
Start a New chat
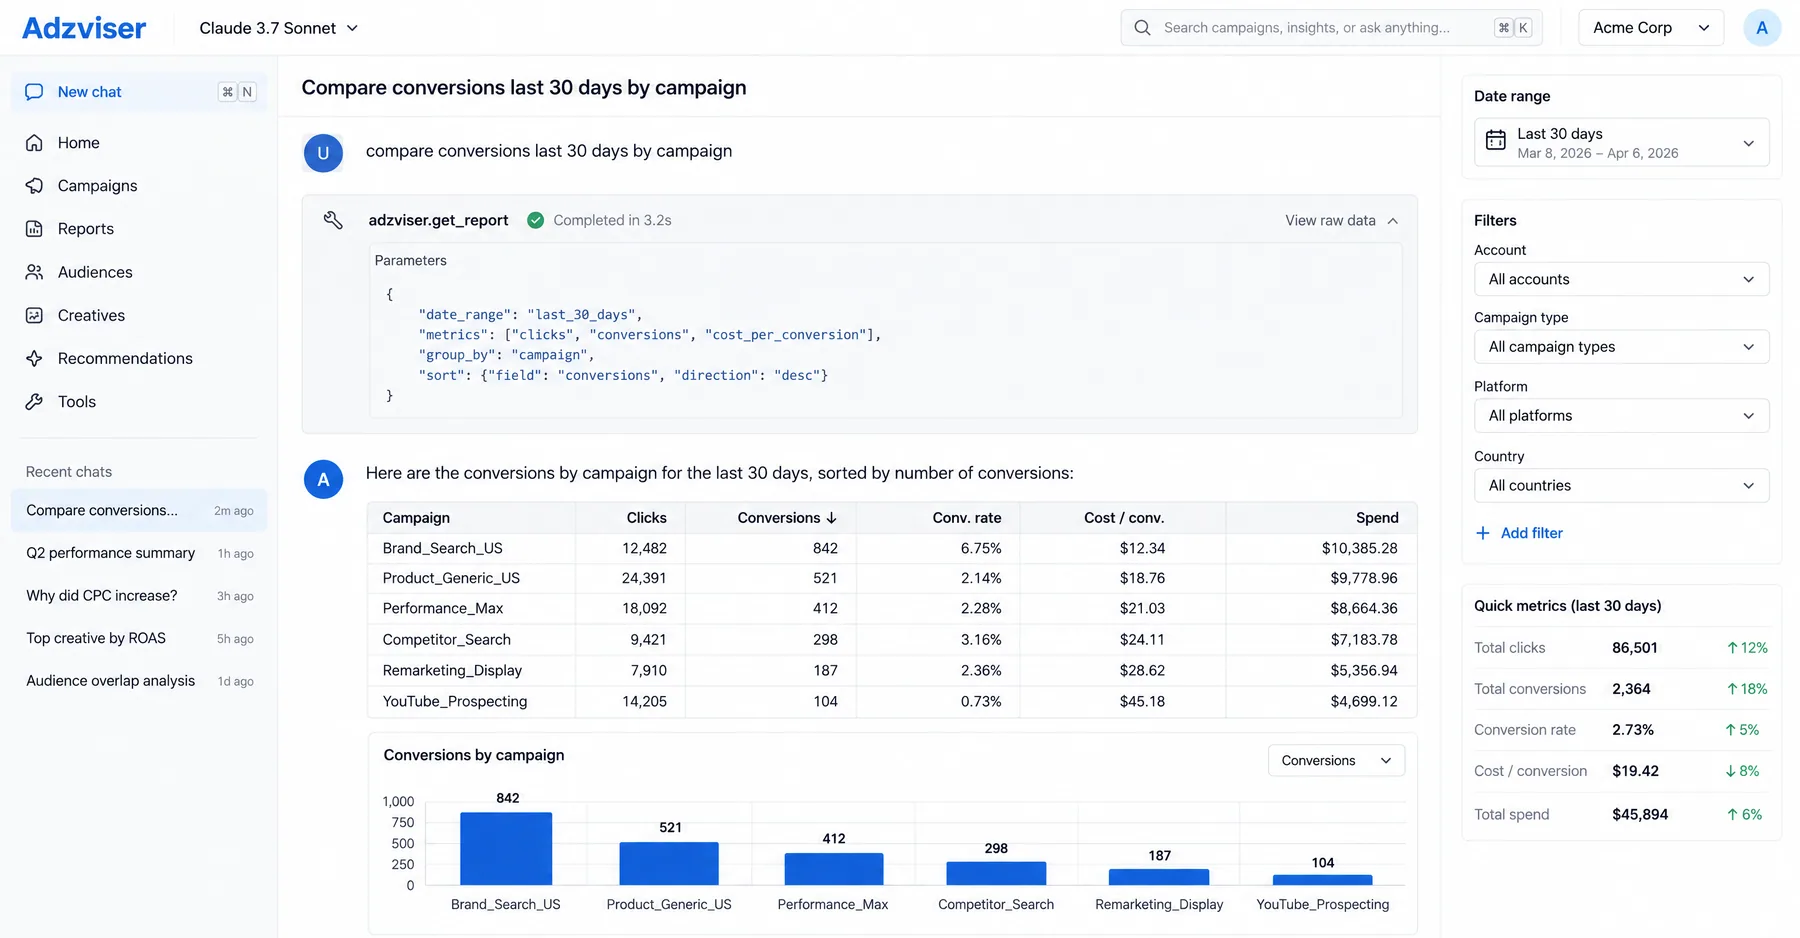[139, 92]
